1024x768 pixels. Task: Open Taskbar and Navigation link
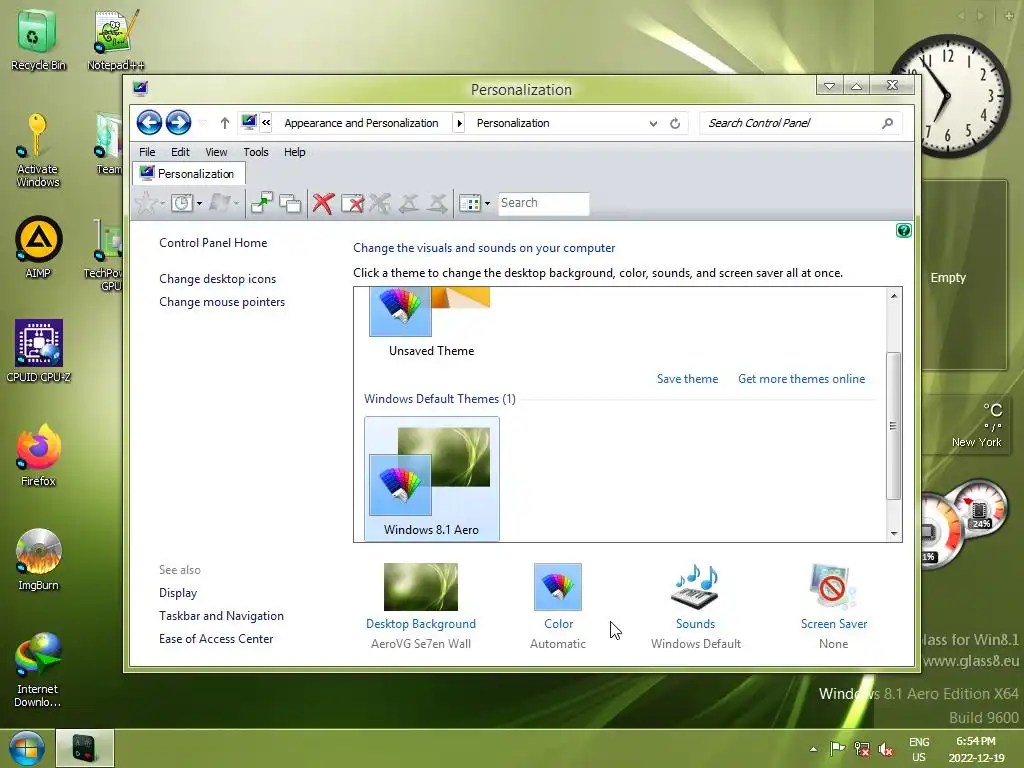[x=221, y=616]
